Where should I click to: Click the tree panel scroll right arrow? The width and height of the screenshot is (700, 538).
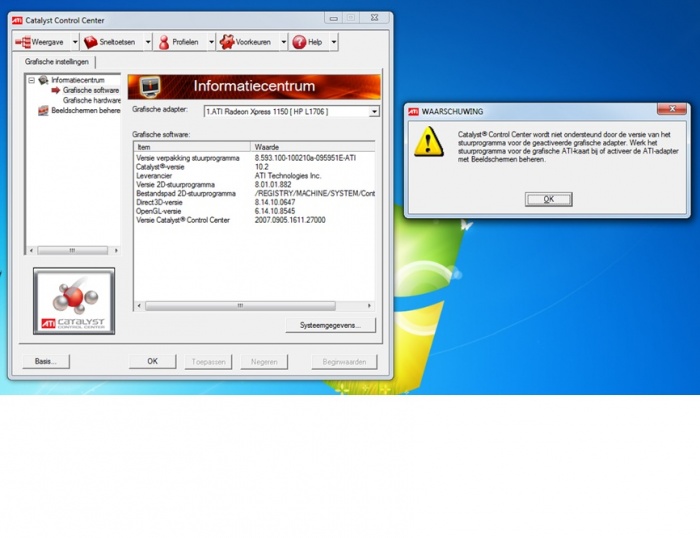(x=116, y=250)
